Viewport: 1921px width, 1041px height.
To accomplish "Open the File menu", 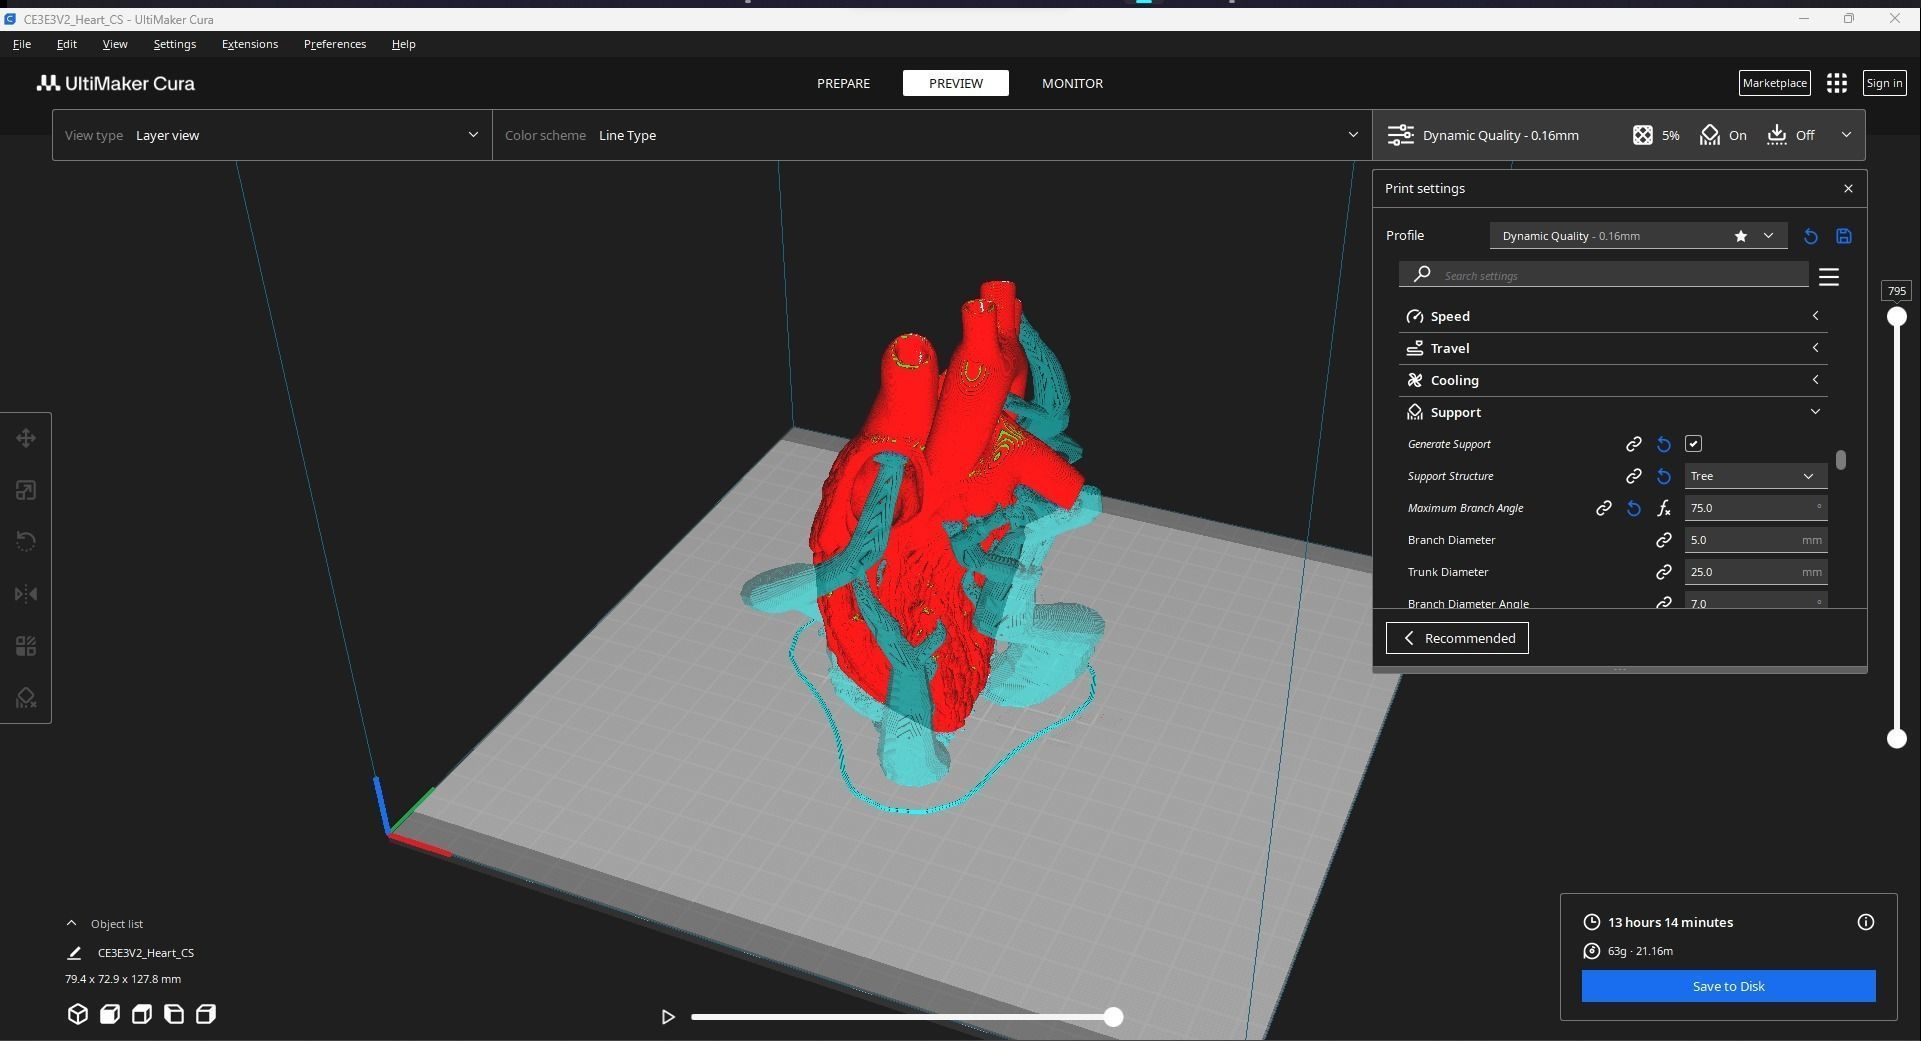I will (22, 44).
